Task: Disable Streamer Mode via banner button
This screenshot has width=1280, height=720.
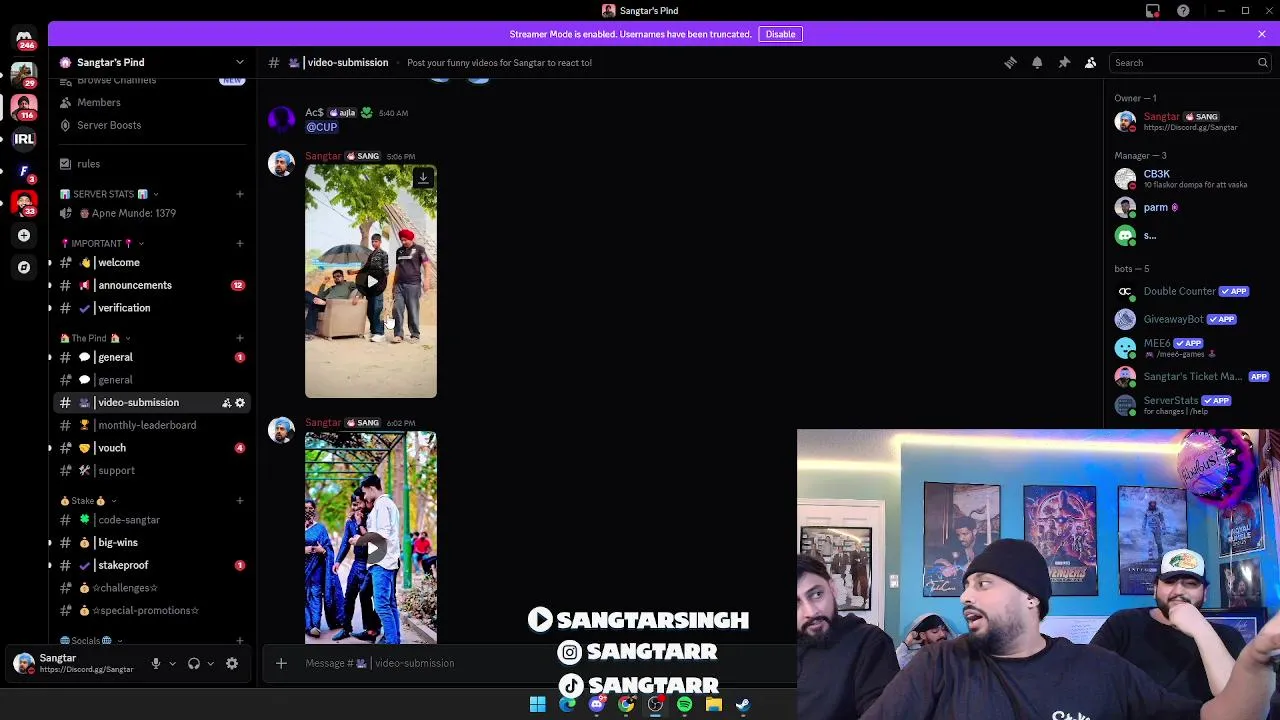Action: pyautogui.click(x=780, y=34)
